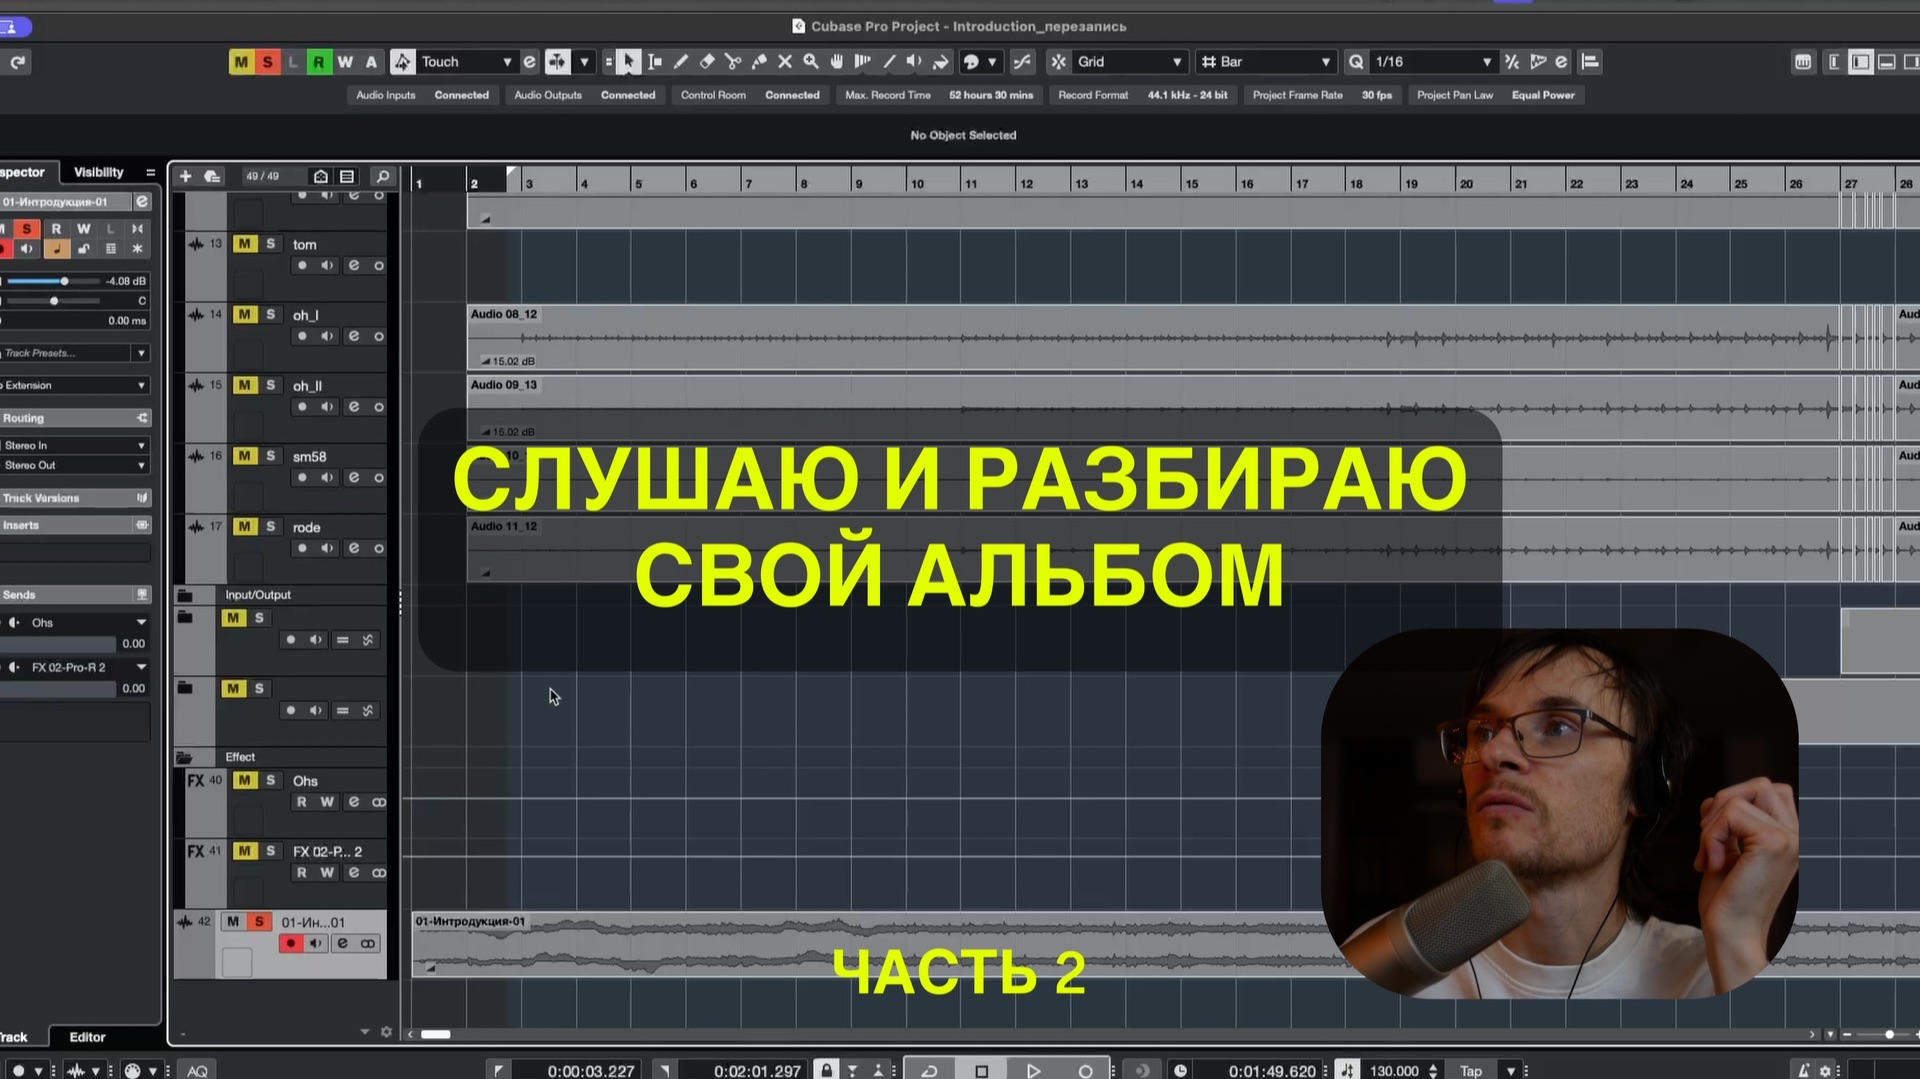Select the Comp hand tool
The height and width of the screenshot is (1079, 1920).
click(837, 62)
